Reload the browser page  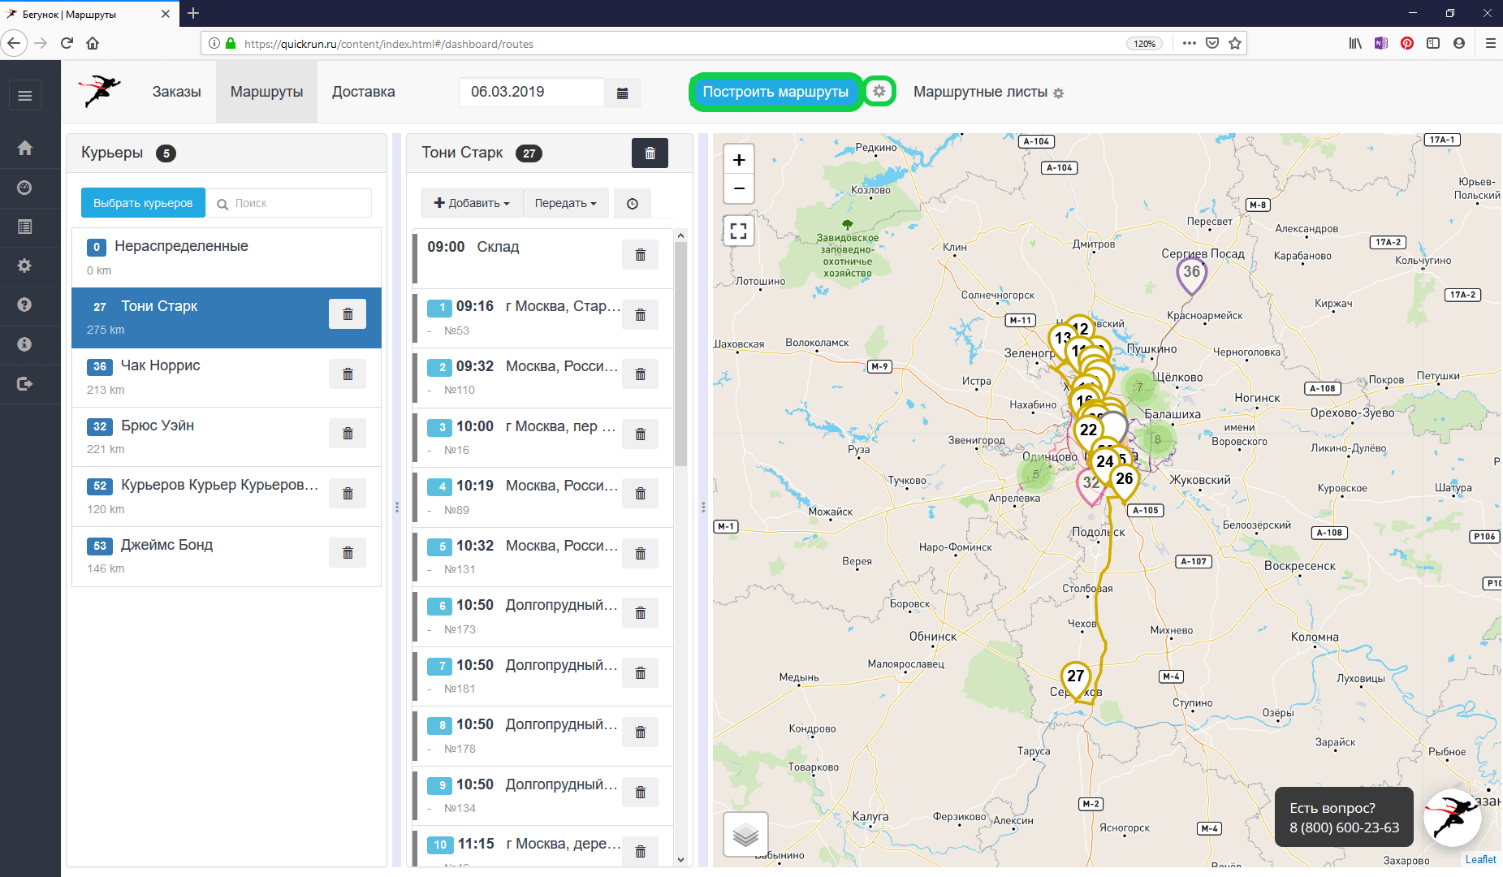[66, 43]
